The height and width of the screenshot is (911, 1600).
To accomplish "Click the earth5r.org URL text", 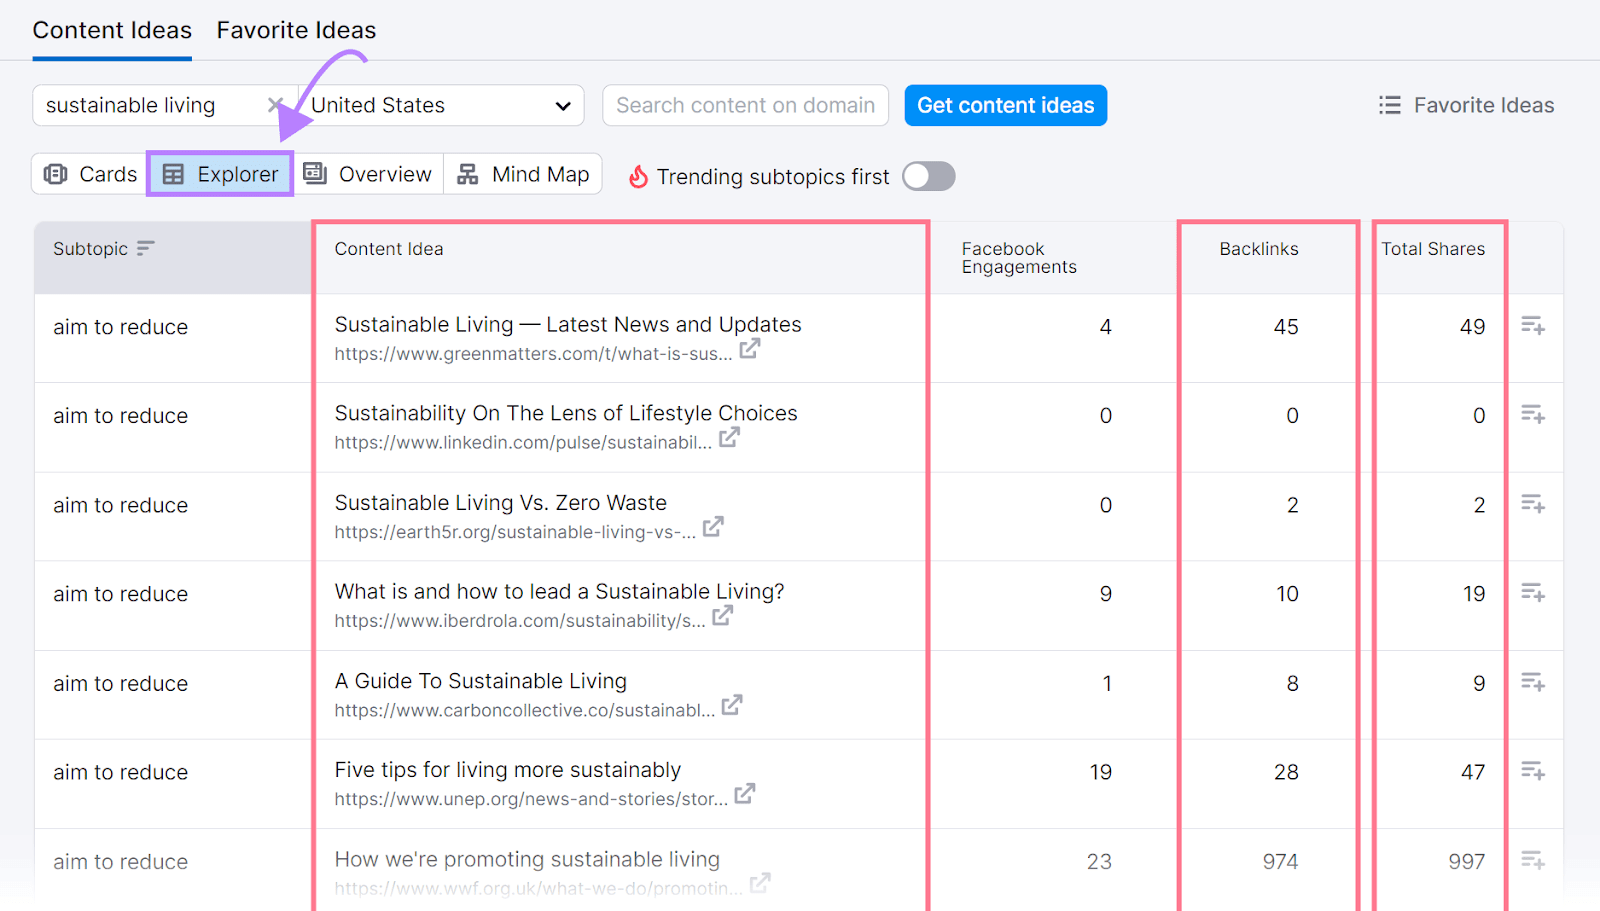I will click(515, 532).
